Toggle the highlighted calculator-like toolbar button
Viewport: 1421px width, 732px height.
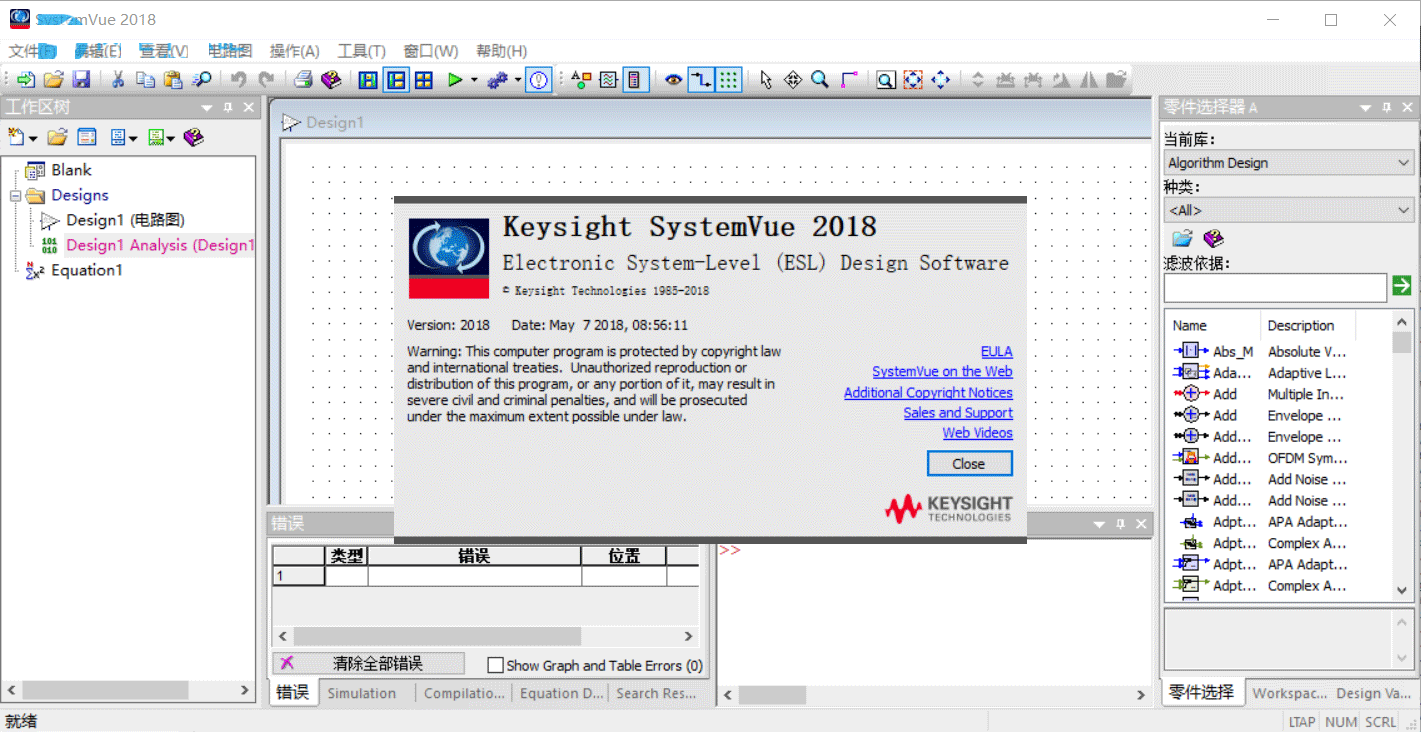635,80
